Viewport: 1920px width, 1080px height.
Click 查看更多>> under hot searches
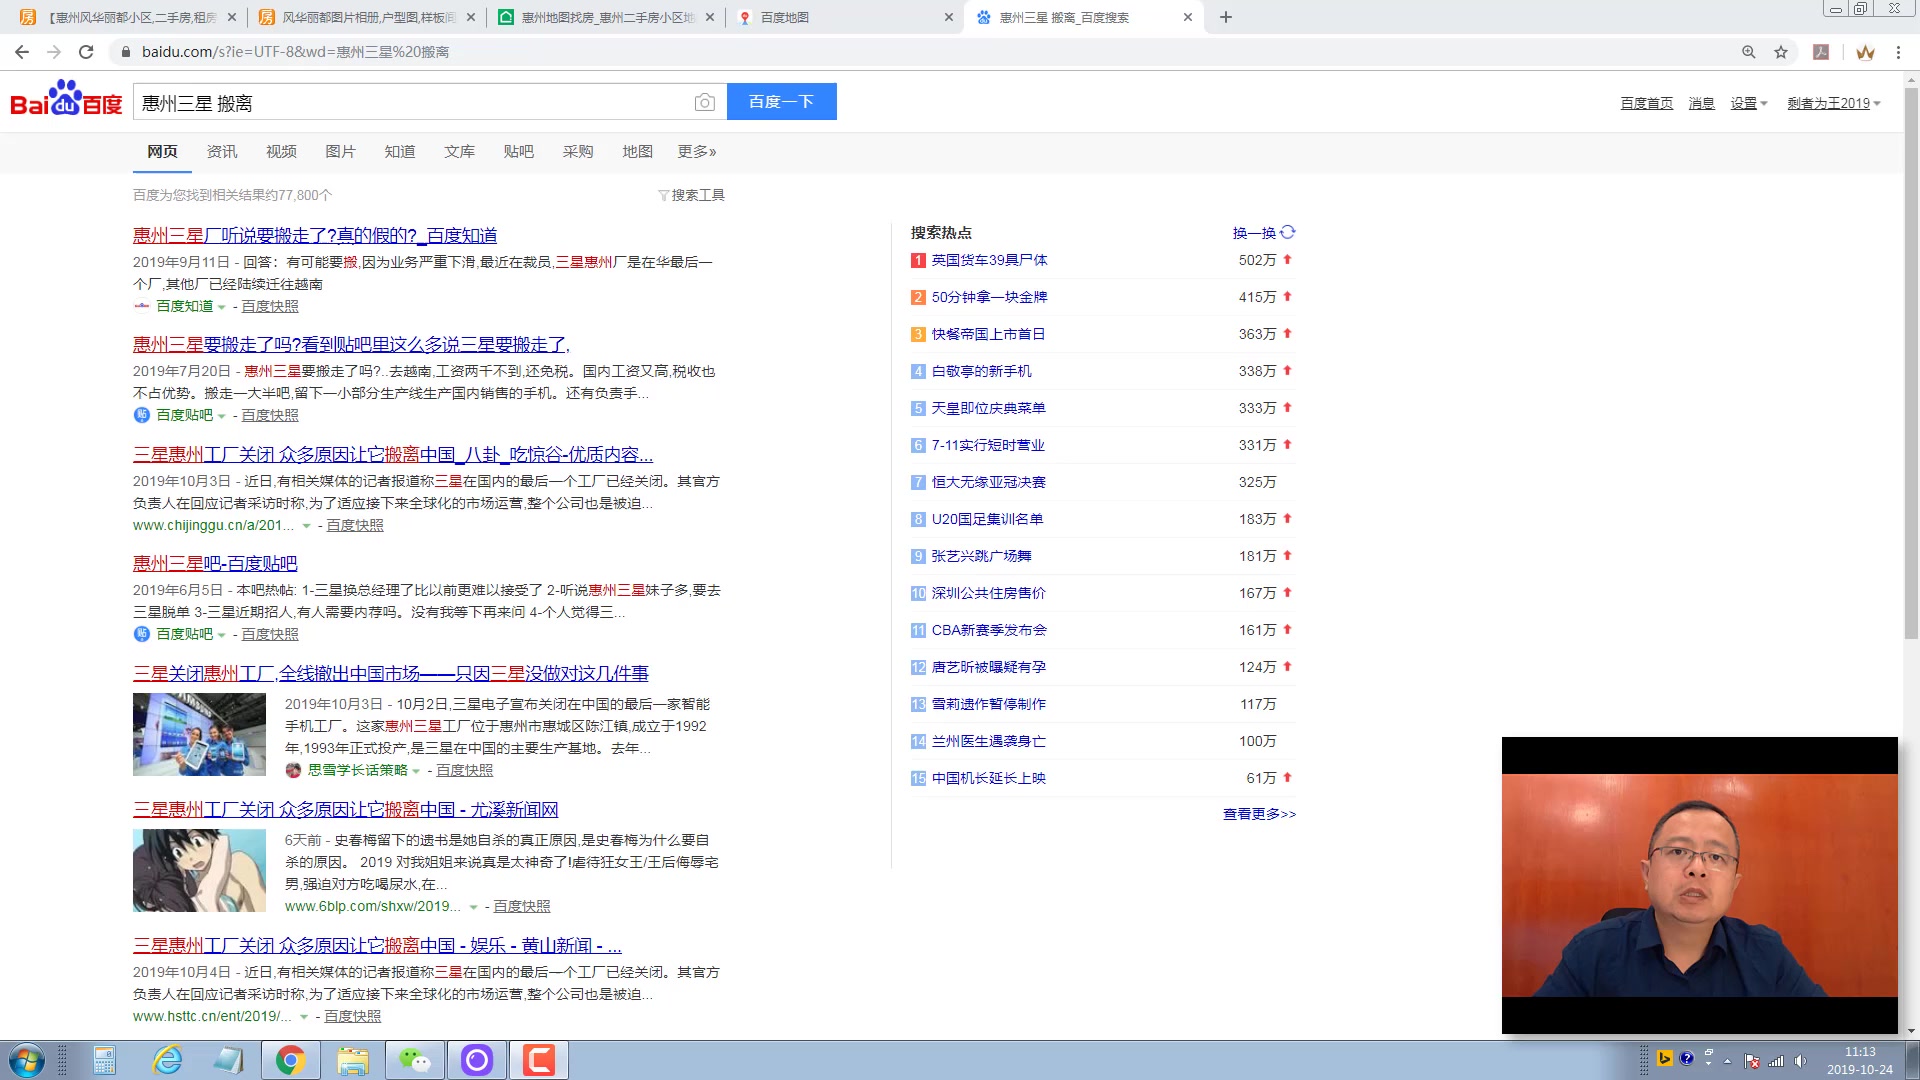pyautogui.click(x=1260, y=814)
